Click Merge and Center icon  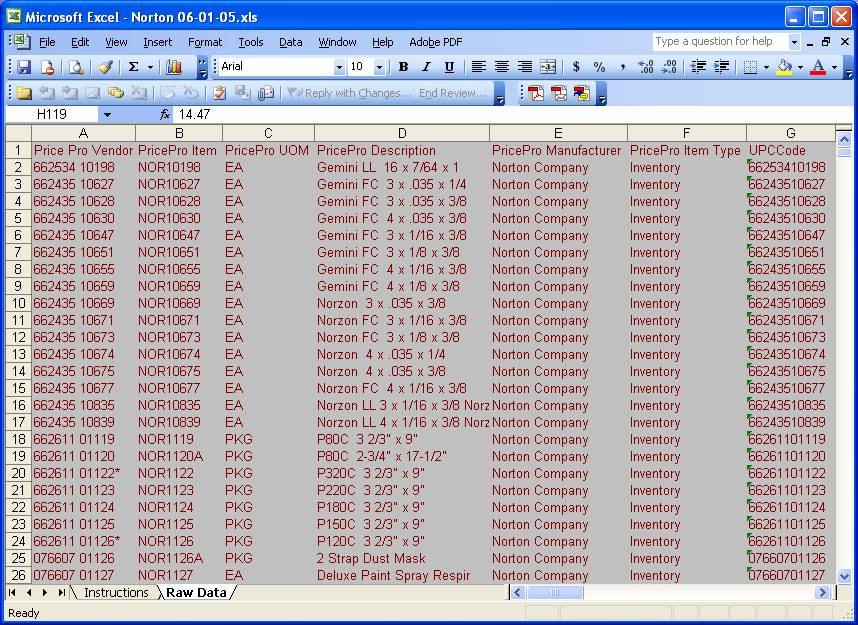548,67
